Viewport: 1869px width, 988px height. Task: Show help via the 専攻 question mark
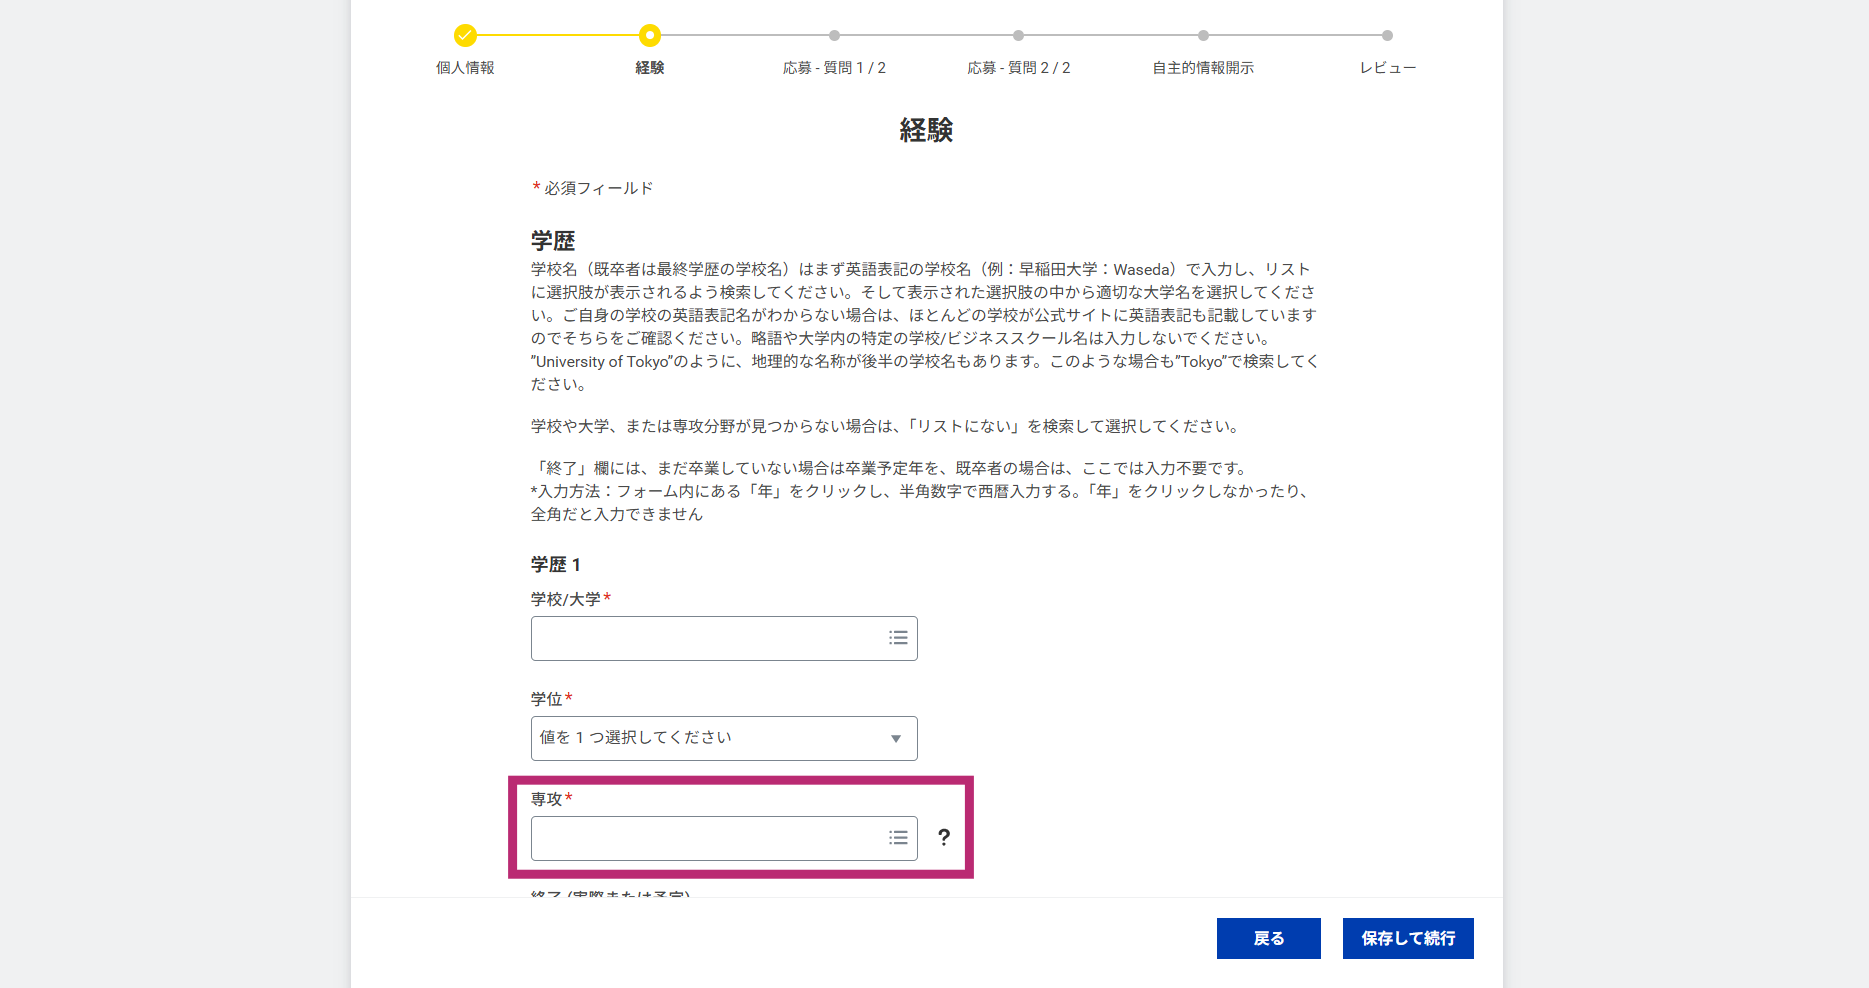coord(944,838)
